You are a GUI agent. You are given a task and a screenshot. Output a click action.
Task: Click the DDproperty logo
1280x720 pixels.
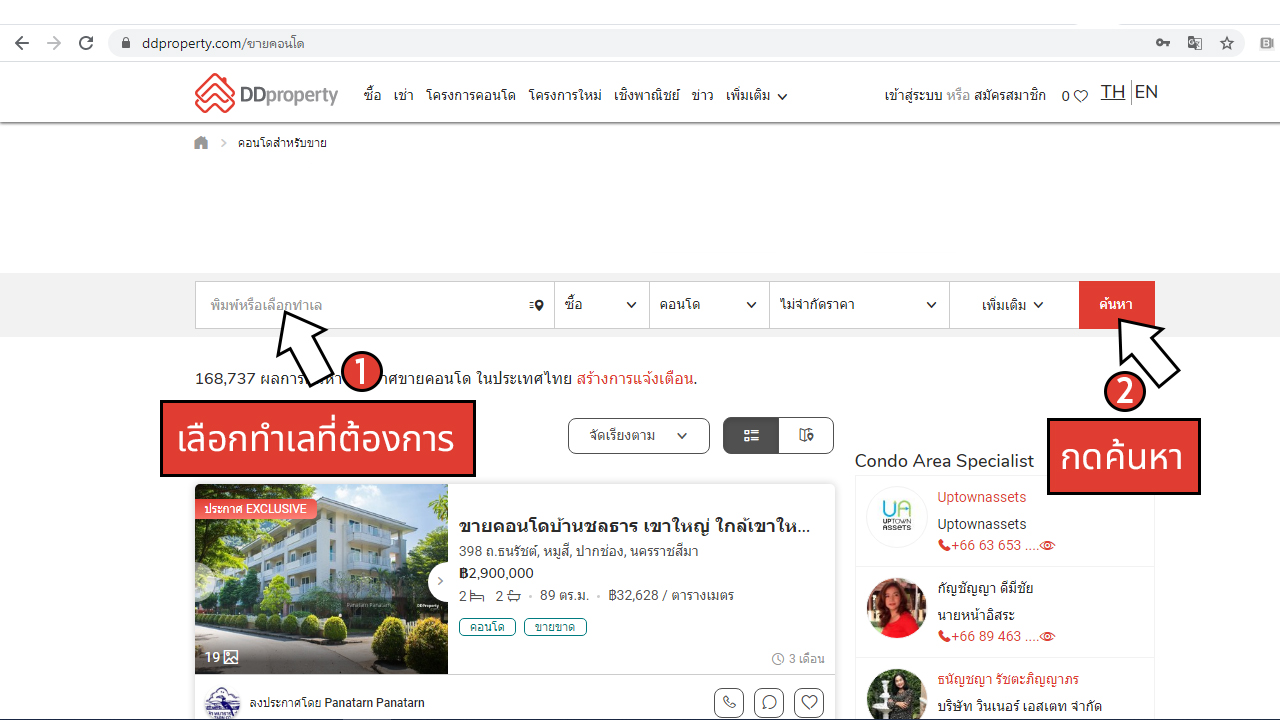pyautogui.click(x=266, y=94)
